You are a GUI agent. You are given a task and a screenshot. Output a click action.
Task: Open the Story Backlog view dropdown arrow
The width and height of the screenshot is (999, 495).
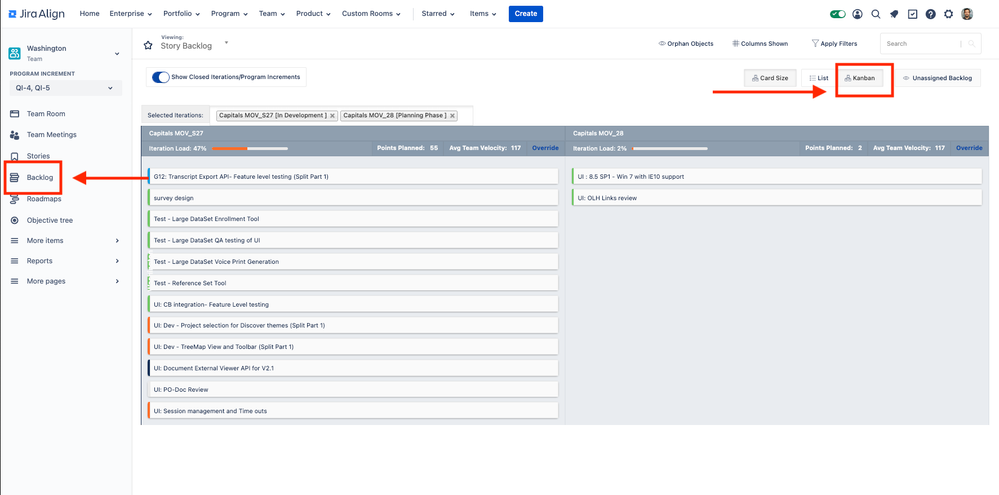pos(226,43)
